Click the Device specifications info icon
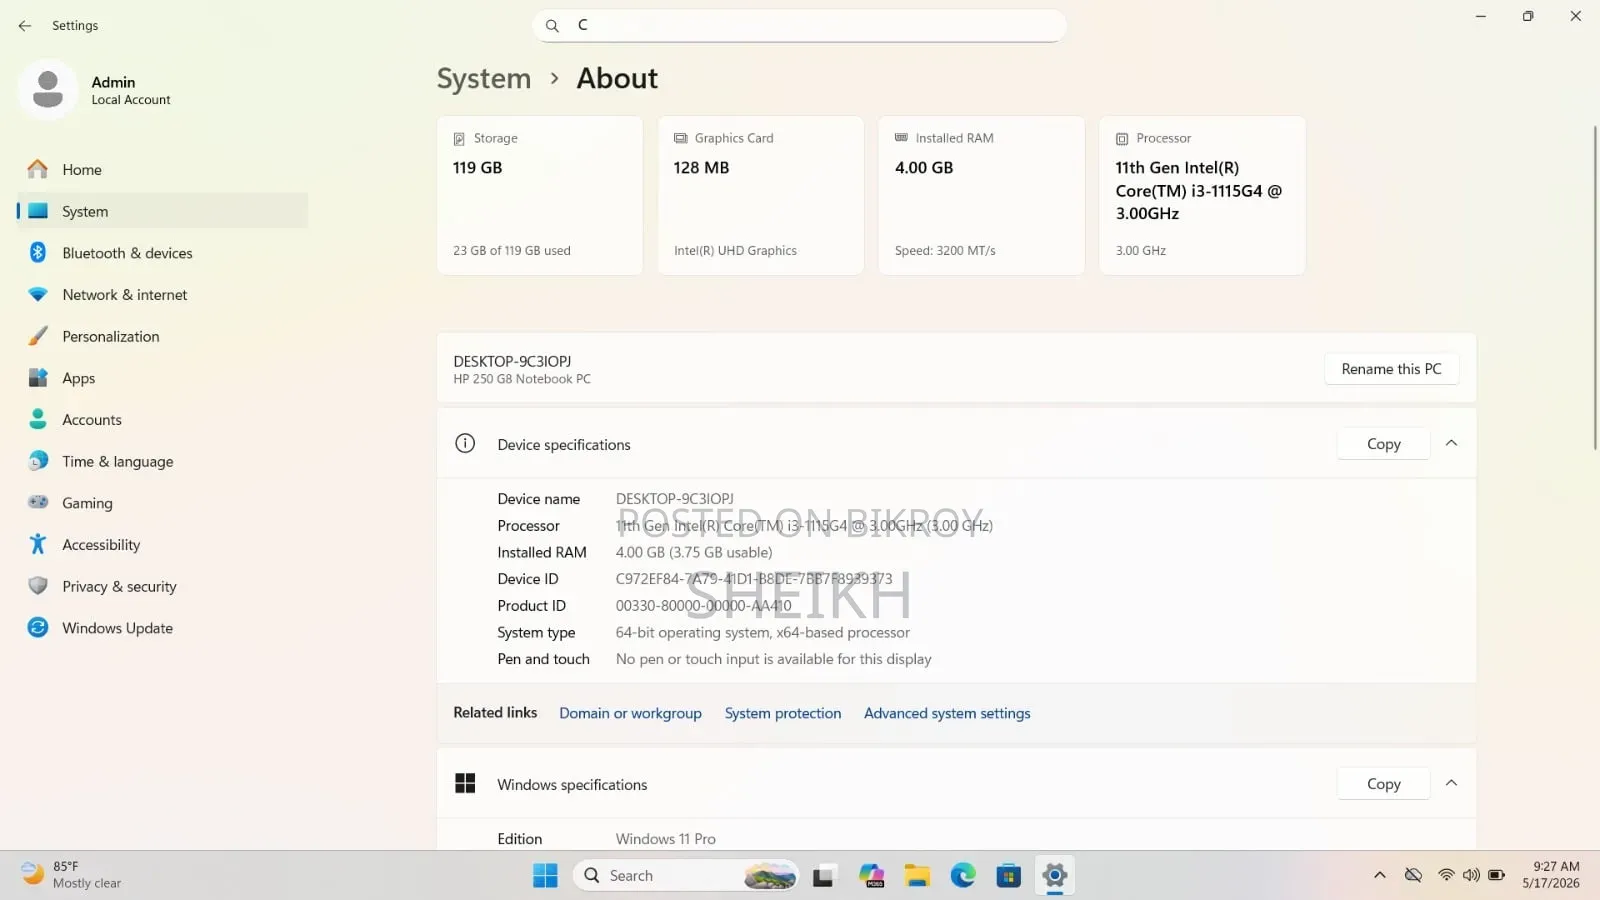Viewport: 1600px width, 900px height. [465, 443]
